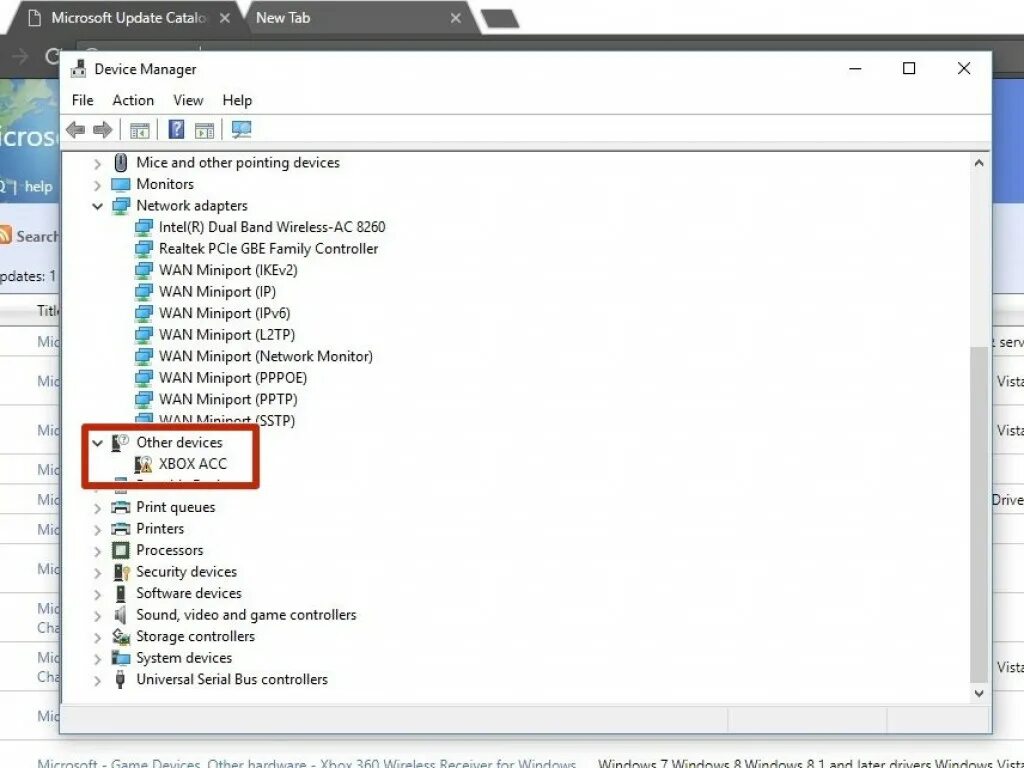Click the Sound controllers speaker icon

point(120,615)
